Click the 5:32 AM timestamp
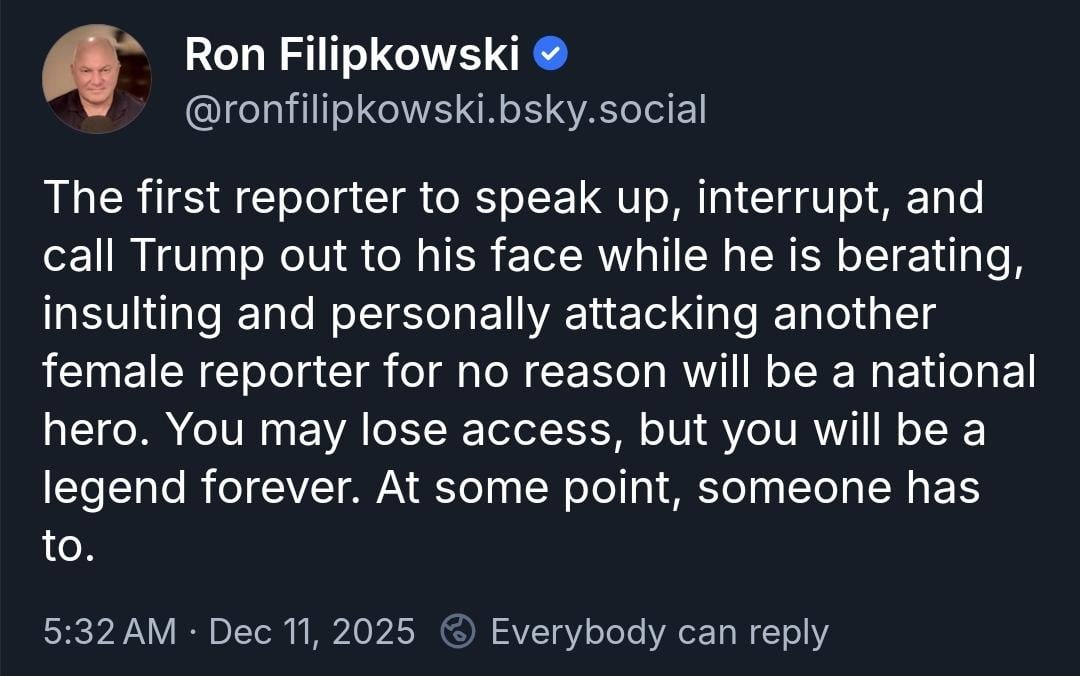1080x676 pixels. 109,632
